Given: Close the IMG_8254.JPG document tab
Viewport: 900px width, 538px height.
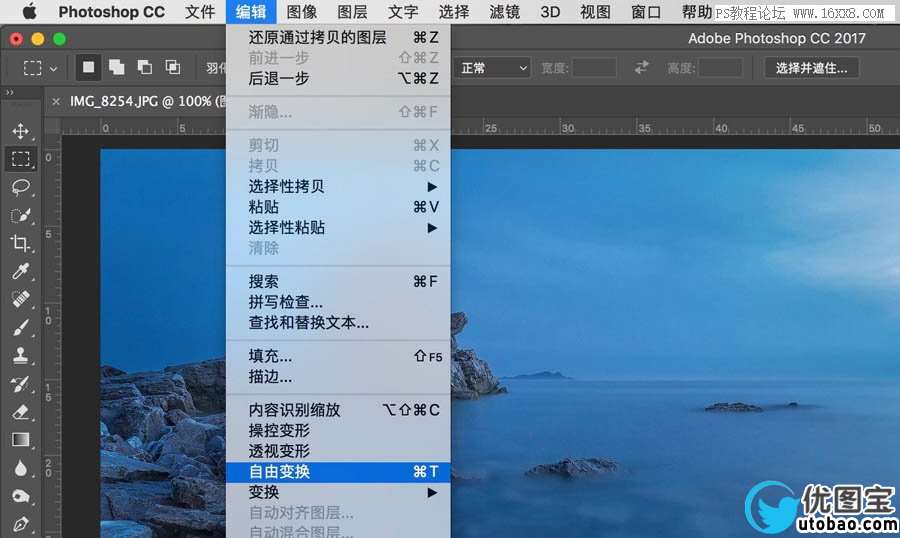Looking at the screenshot, I should (x=56, y=102).
